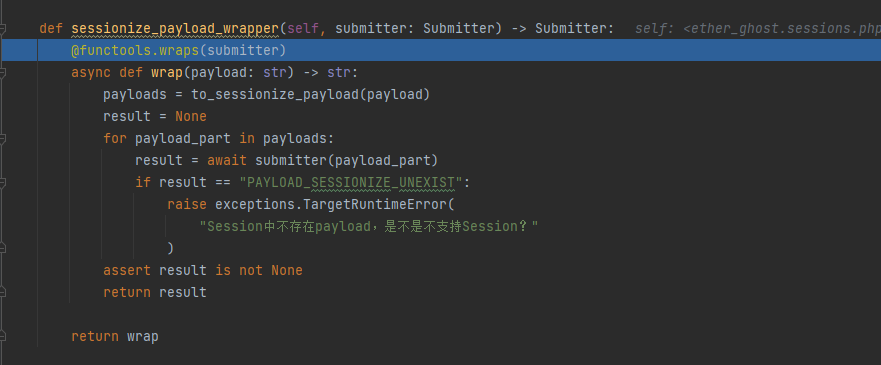Click the return result statement

(x=155, y=292)
